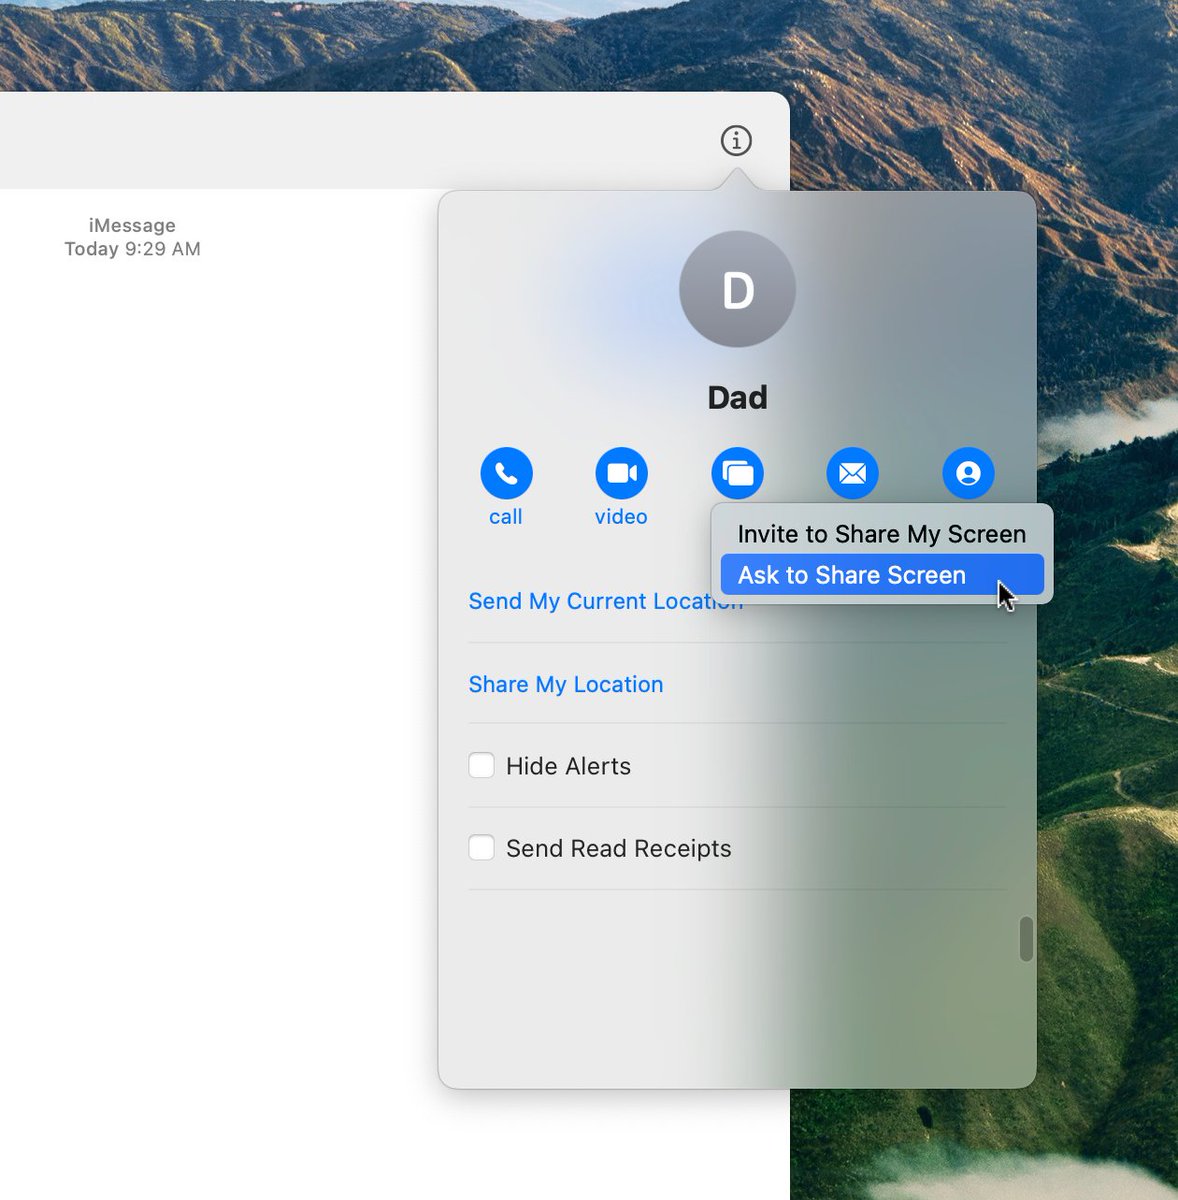Click Share My Location
The height and width of the screenshot is (1200, 1178).
[565, 684]
